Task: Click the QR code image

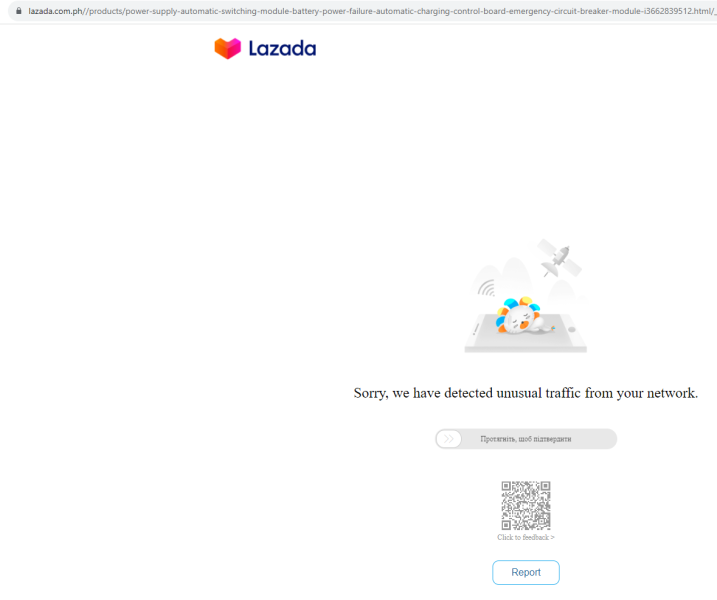Action: [x=526, y=505]
